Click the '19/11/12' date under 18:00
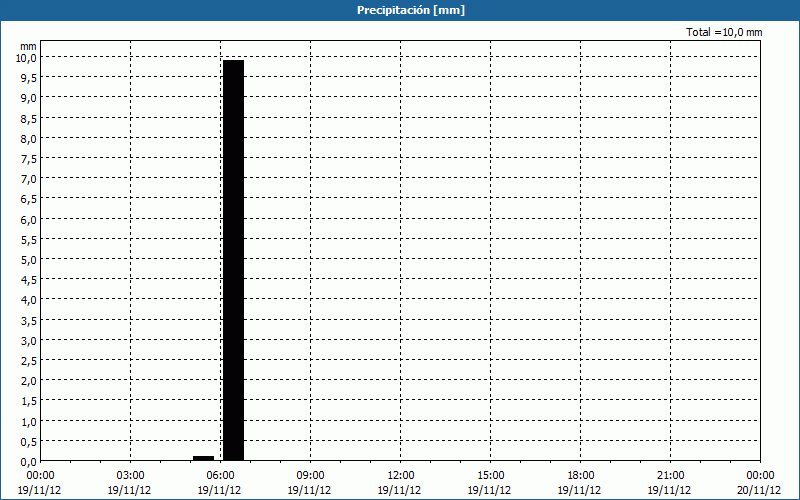The image size is (800, 500). [580, 490]
